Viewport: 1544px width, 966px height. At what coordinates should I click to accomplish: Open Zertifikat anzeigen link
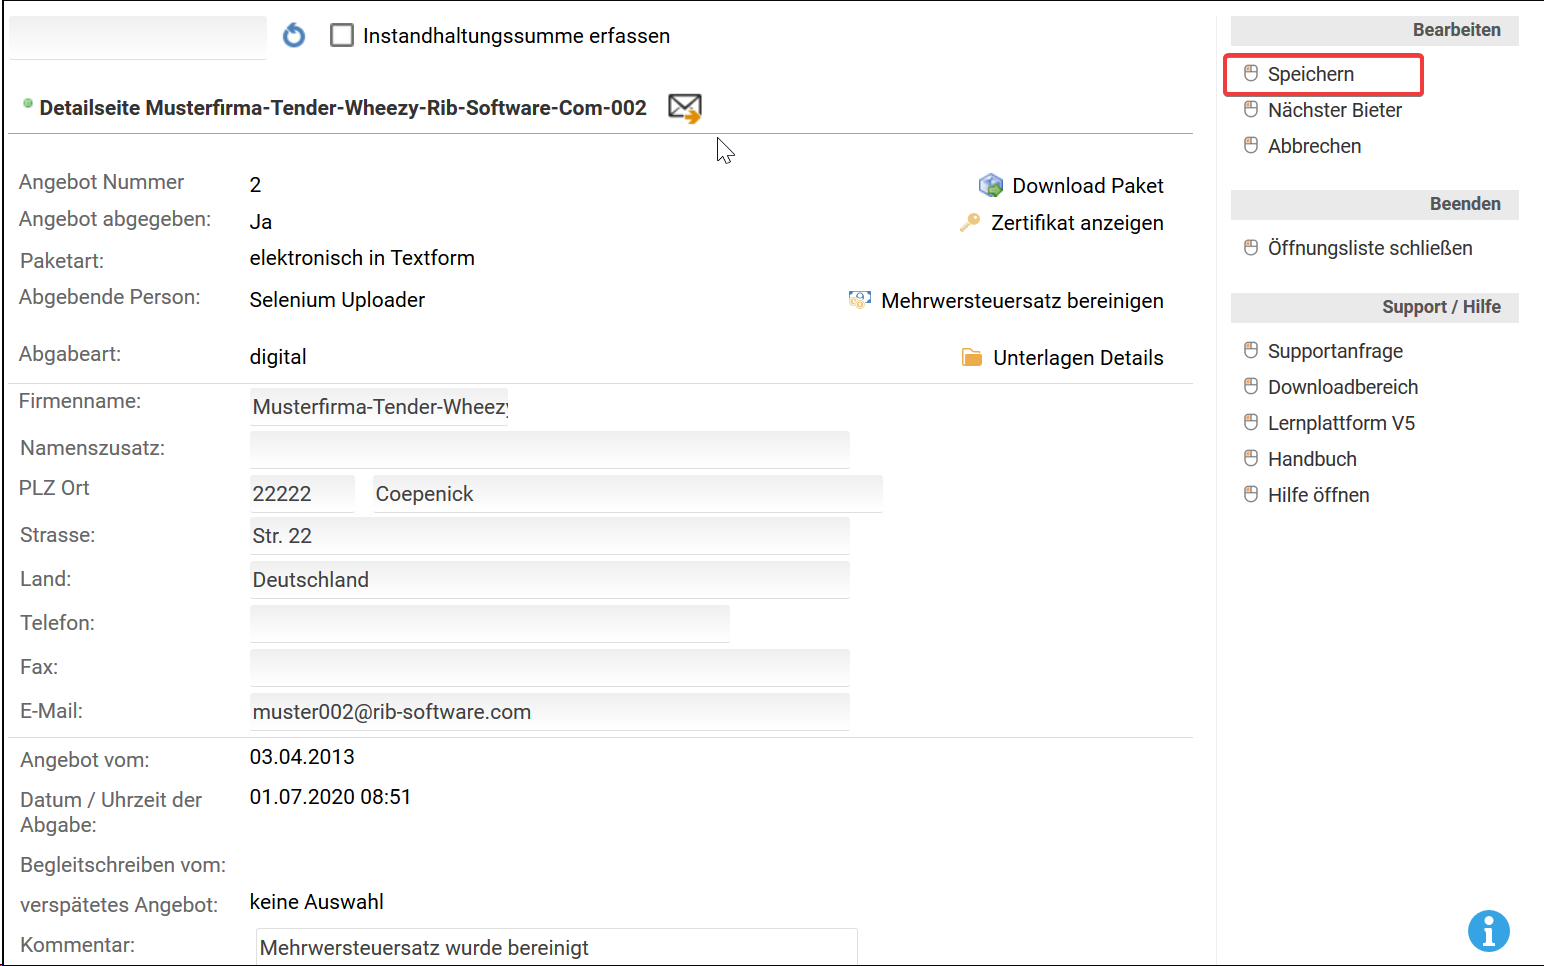[x=1077, y=223]
